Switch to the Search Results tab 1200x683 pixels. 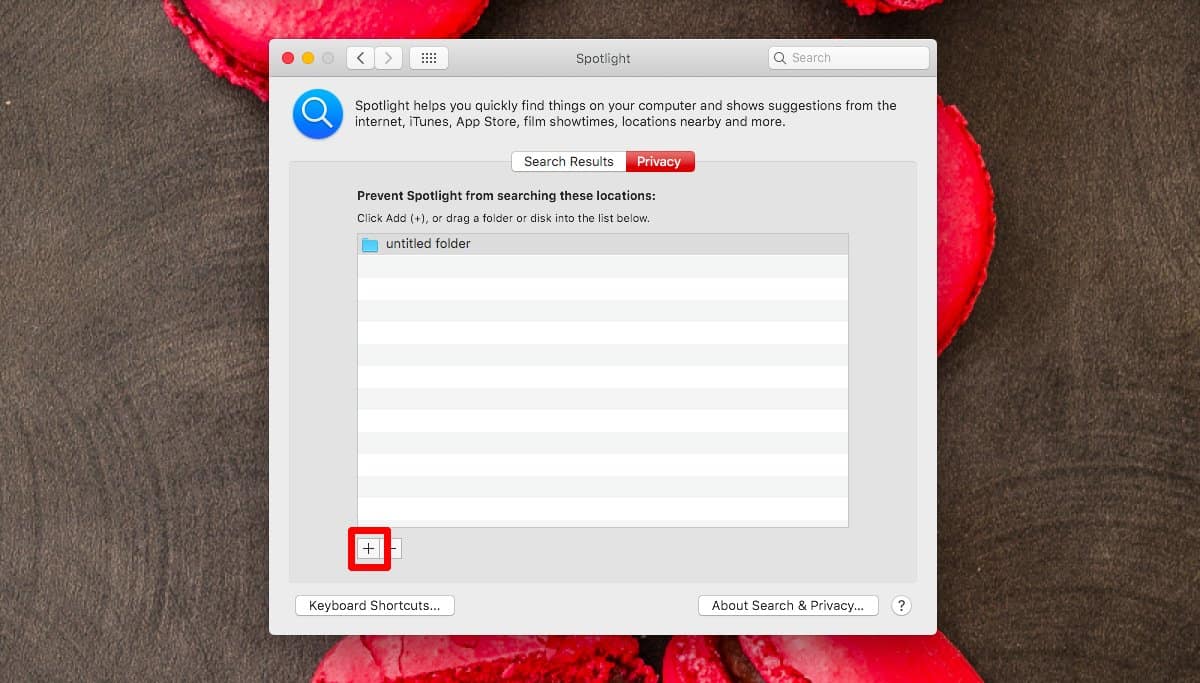pos(567,161)
